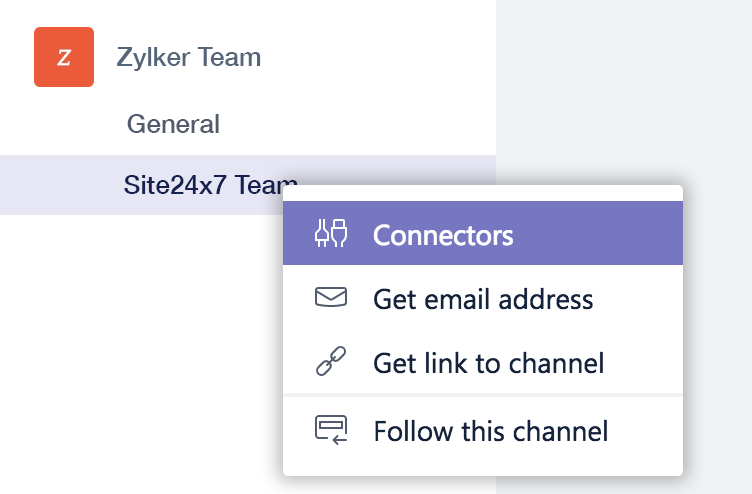
Task: Click white padding above Connectors in menu
Action: [482, 193]
